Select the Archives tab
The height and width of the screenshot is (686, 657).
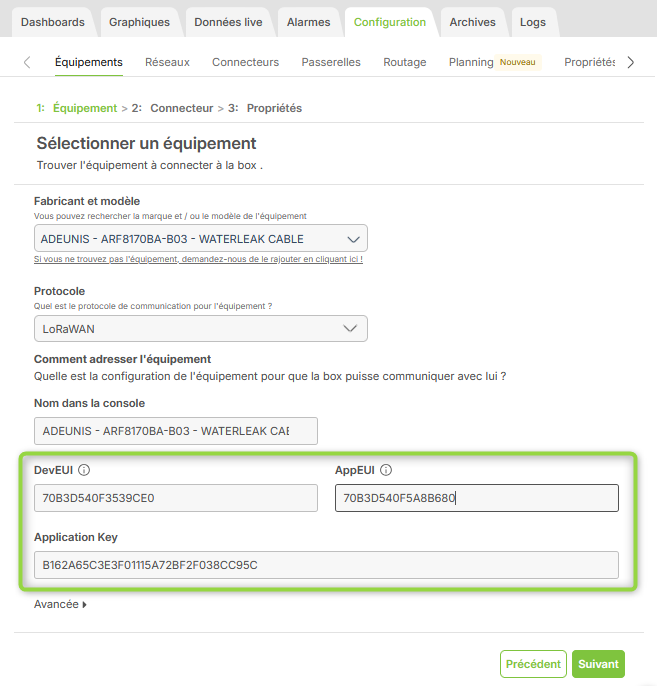472,22
